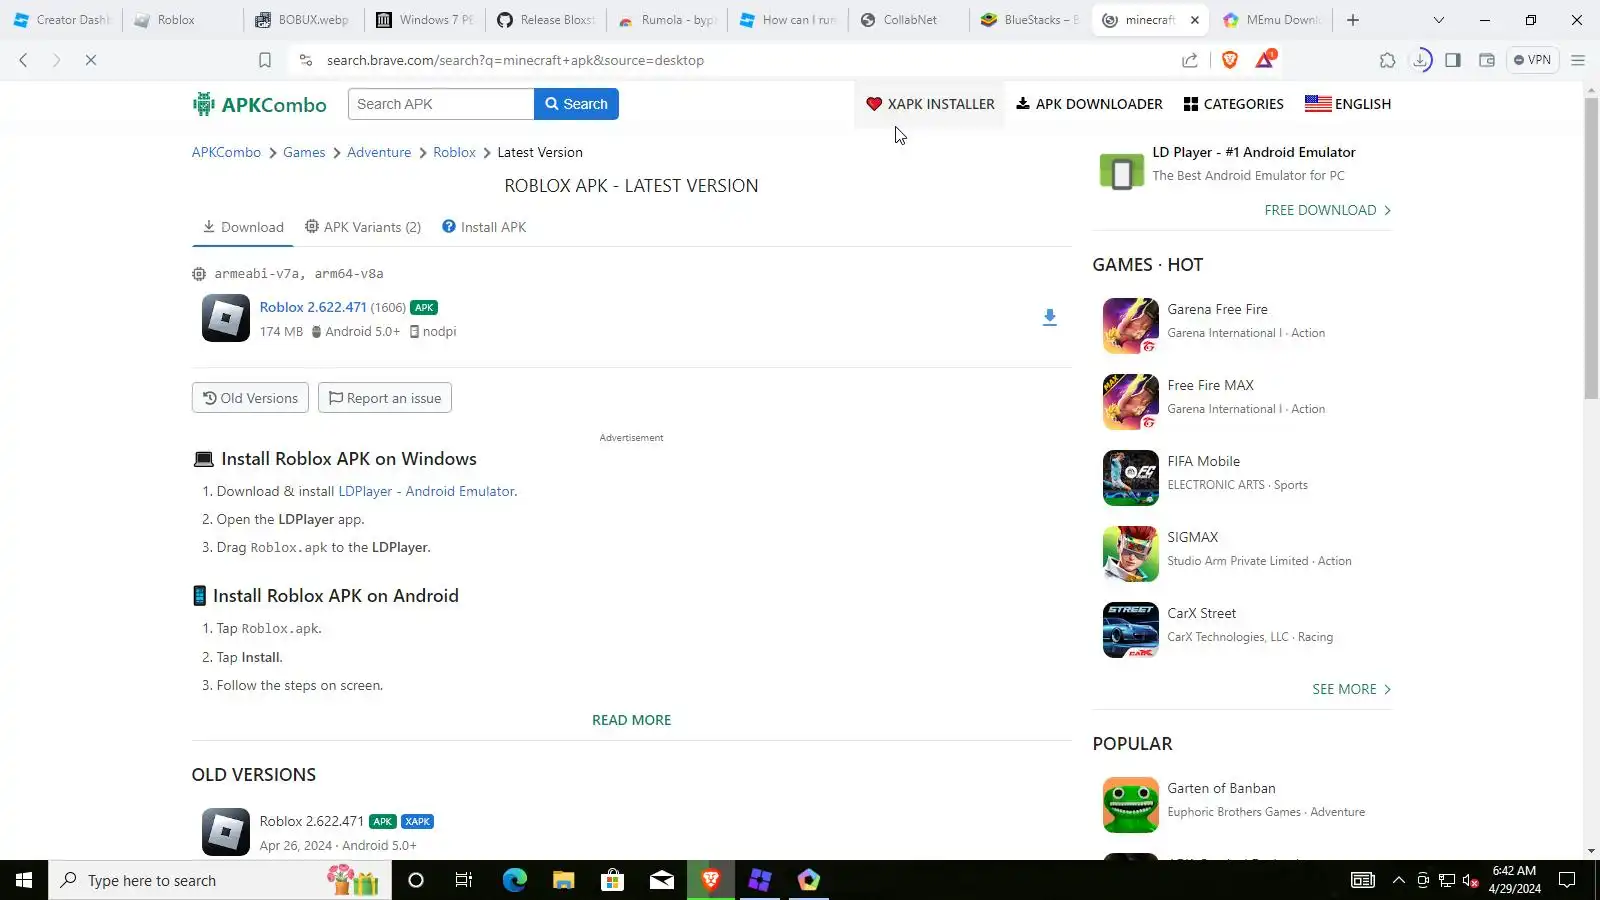Expand READ MORE instructions
This screenshot has height=900, width=1600.
click(631, 720)
